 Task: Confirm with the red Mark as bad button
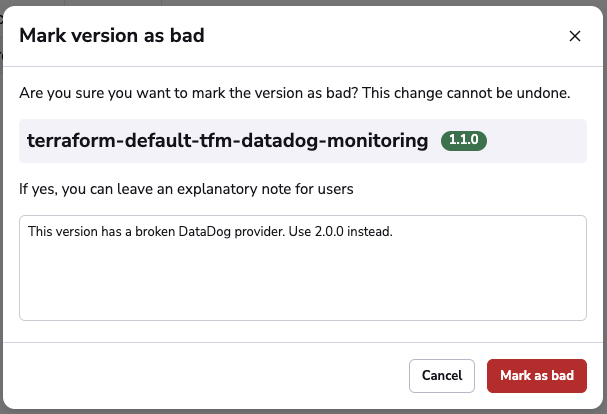(537, 375)
